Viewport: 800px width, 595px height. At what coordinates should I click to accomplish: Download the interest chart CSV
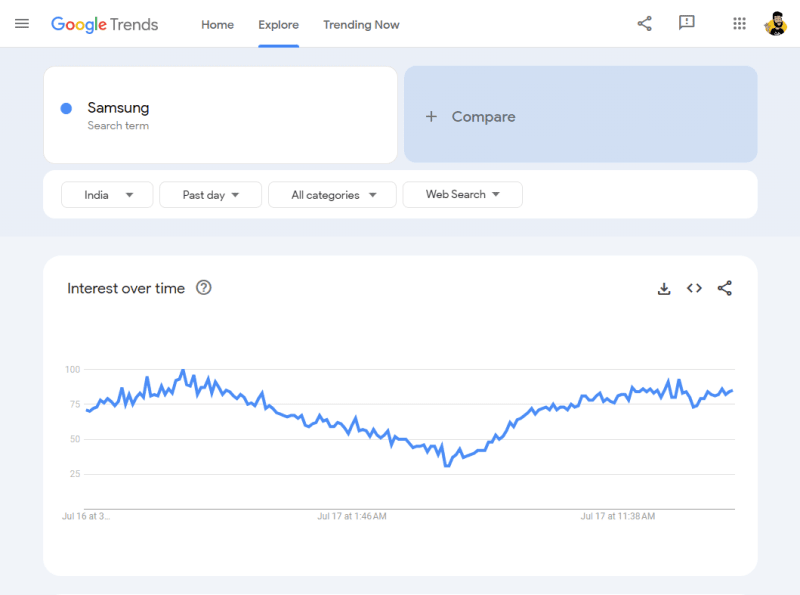(664, 289)
